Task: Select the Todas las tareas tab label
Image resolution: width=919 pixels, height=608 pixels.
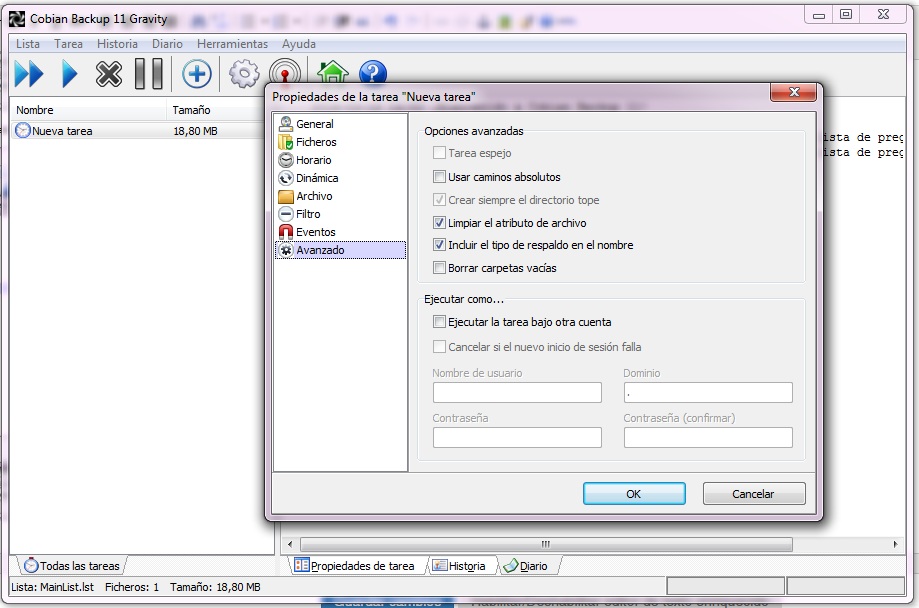Action: 80,566
